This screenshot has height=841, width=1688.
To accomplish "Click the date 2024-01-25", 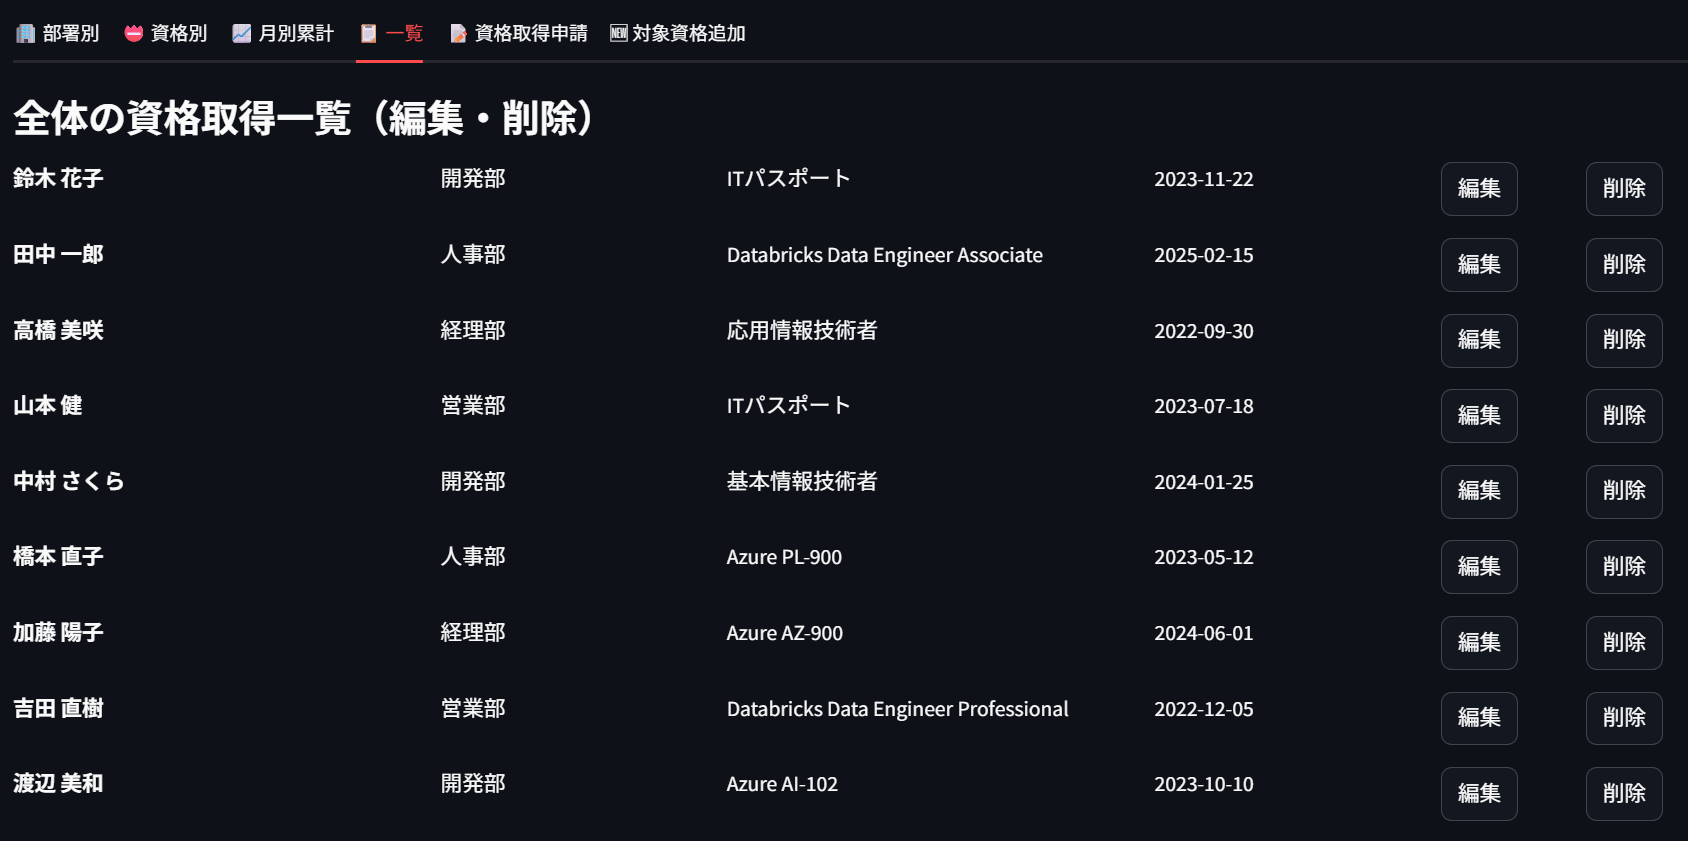I will click(1204, 482).
